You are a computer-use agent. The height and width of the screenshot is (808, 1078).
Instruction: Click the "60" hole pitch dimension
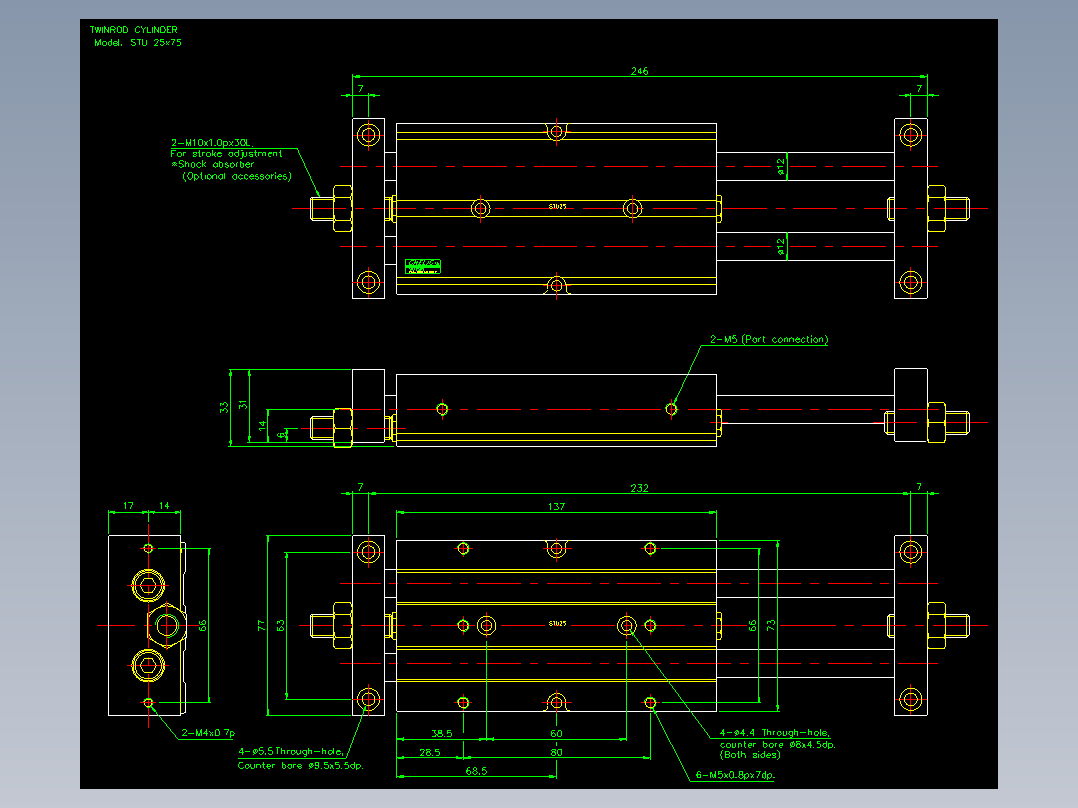click(x=556, y=734)
